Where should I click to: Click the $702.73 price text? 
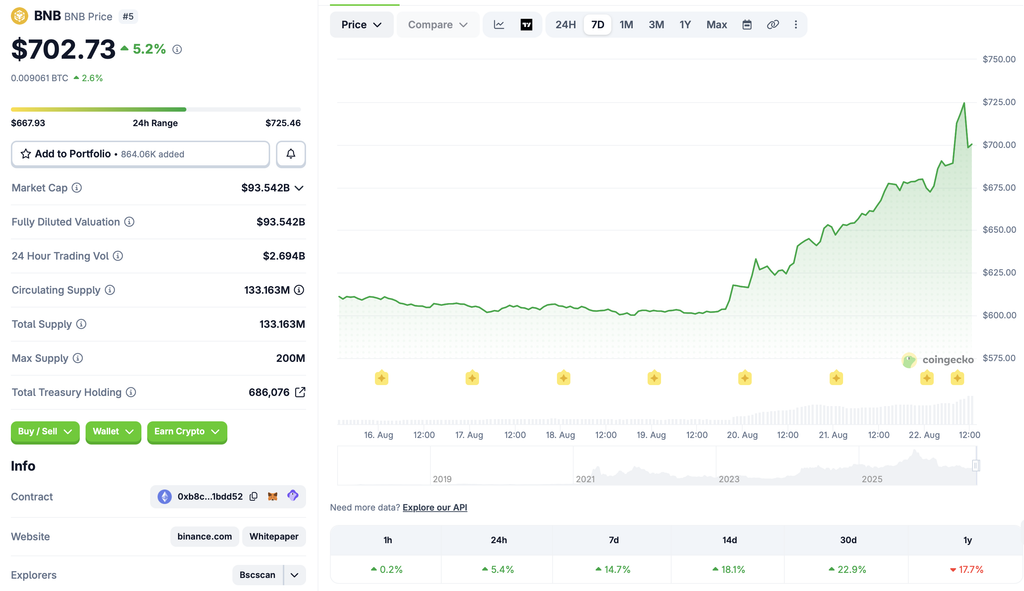tap(63, 50)
